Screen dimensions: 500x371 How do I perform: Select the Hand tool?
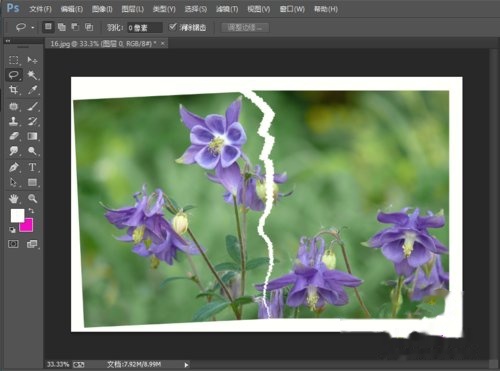tap(14, 199)
